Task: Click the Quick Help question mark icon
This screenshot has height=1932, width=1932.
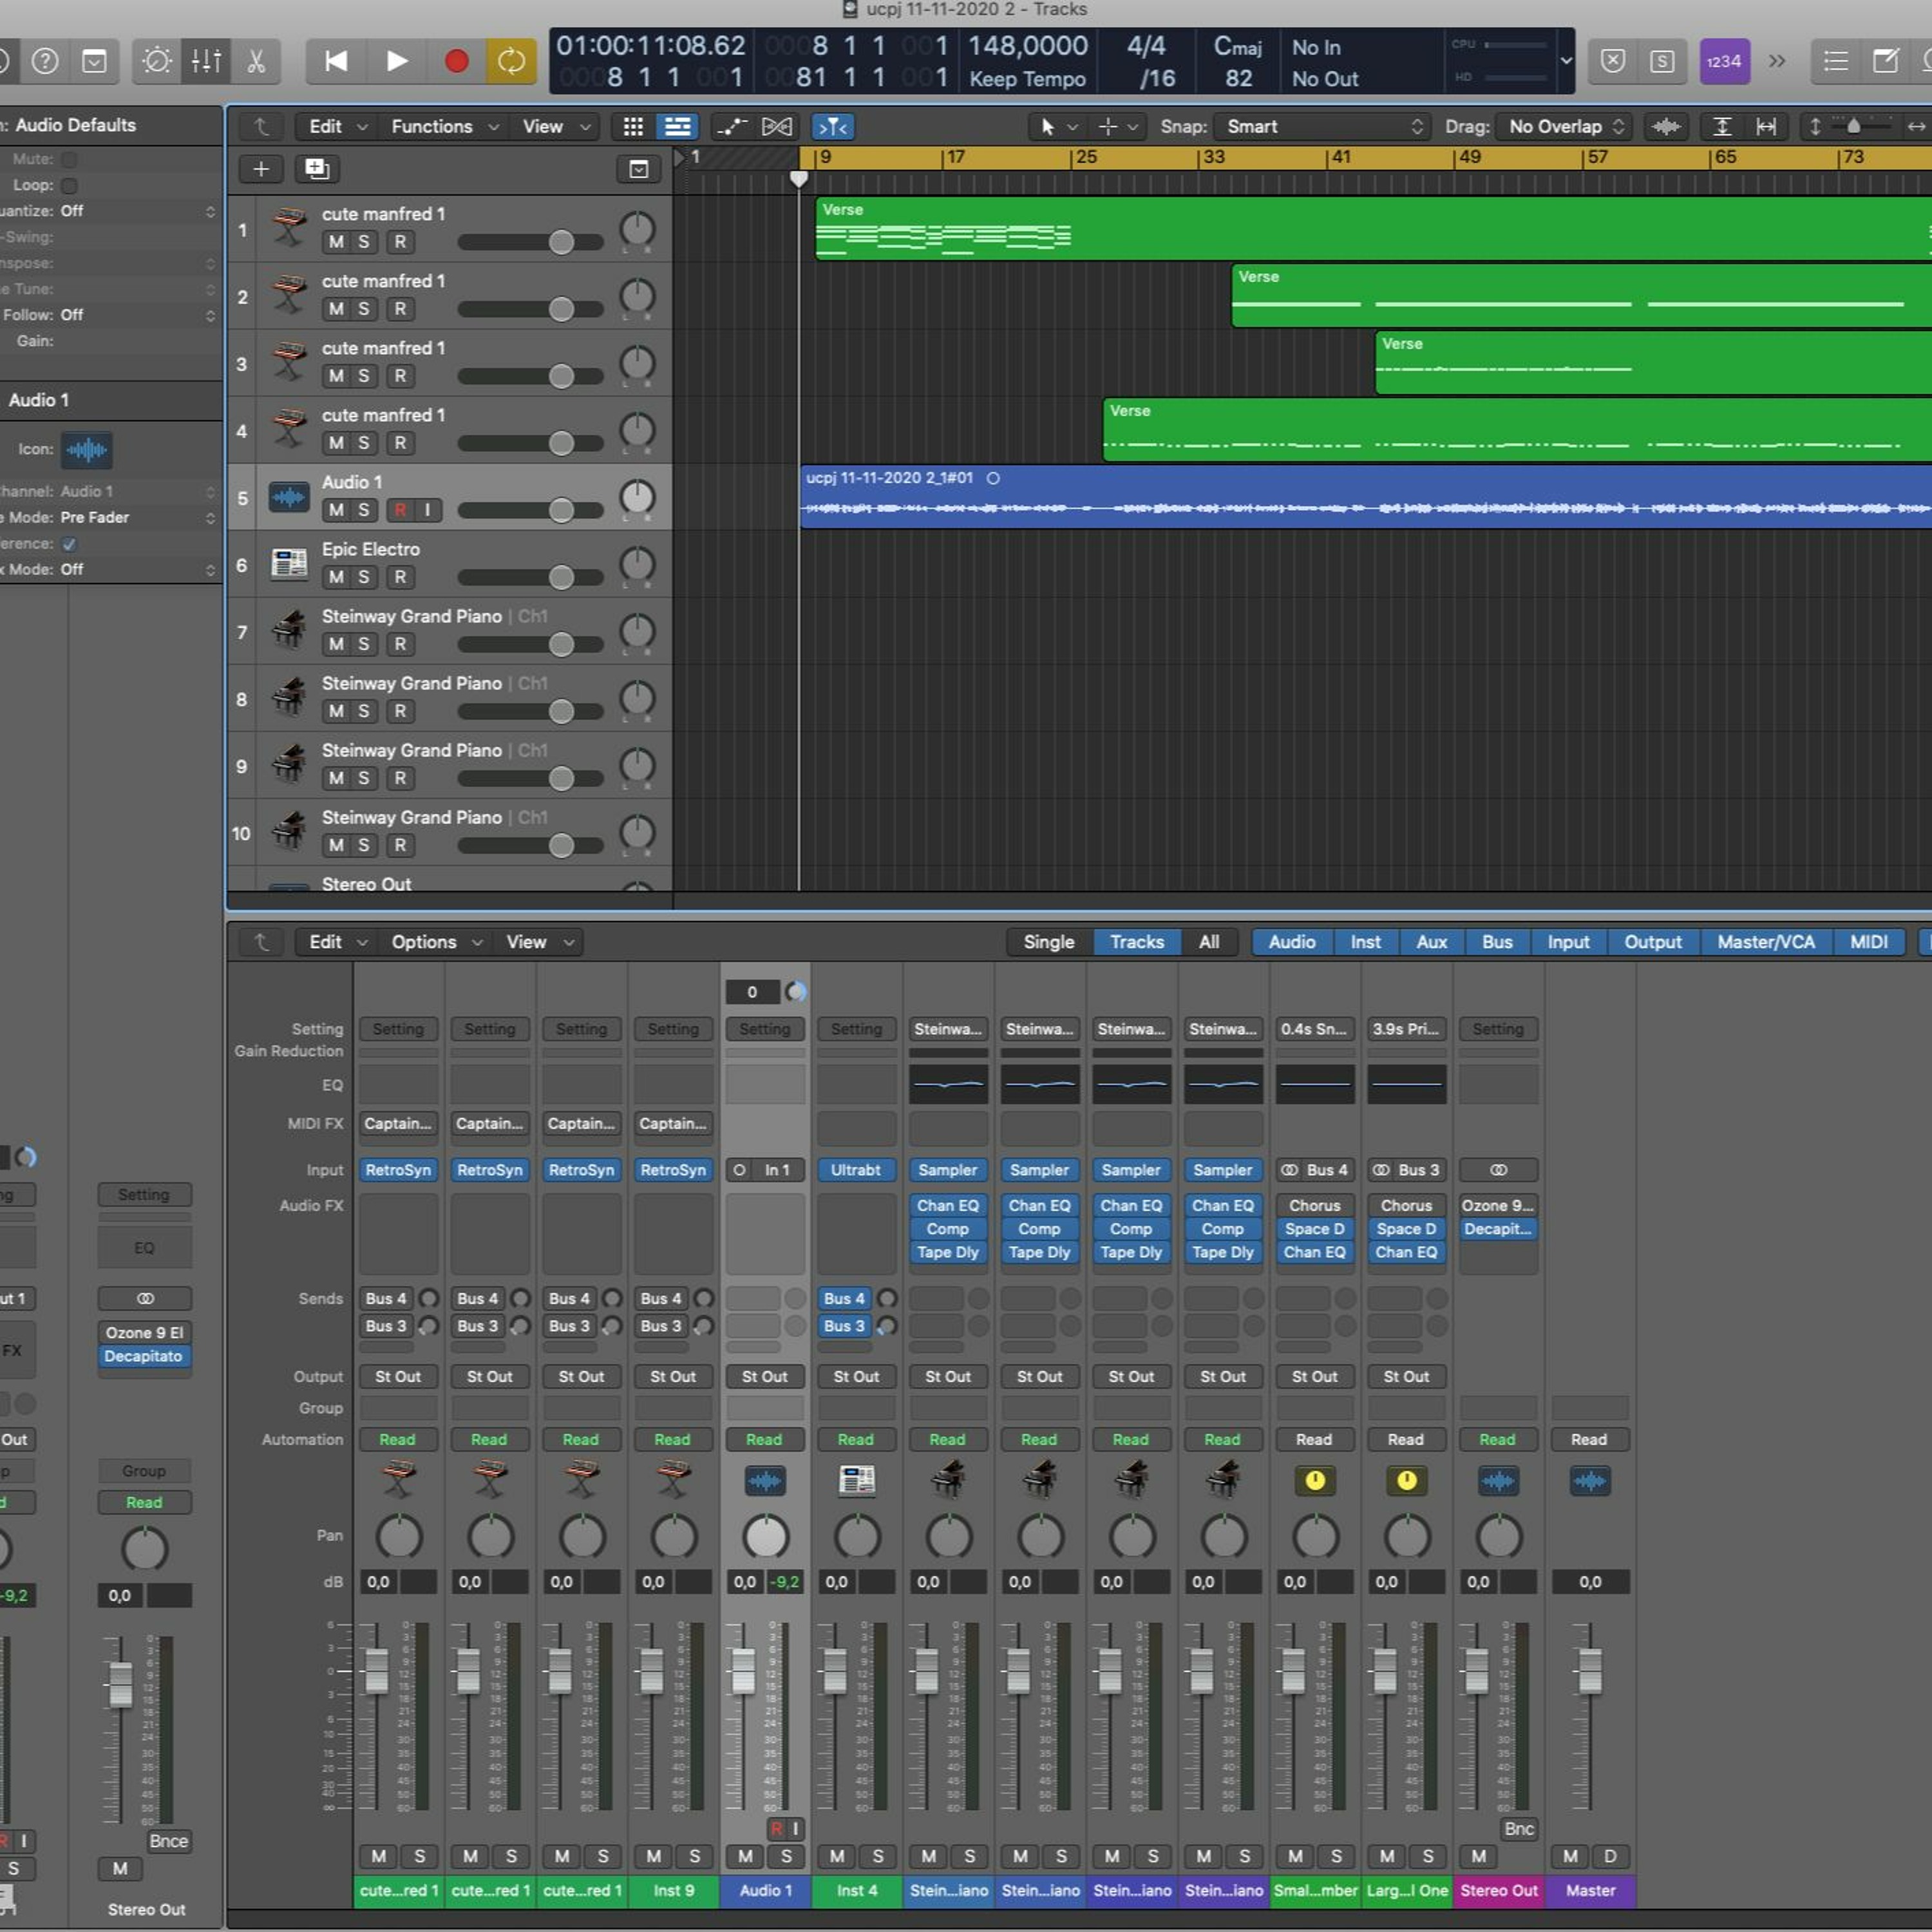Action: (45, 61)
